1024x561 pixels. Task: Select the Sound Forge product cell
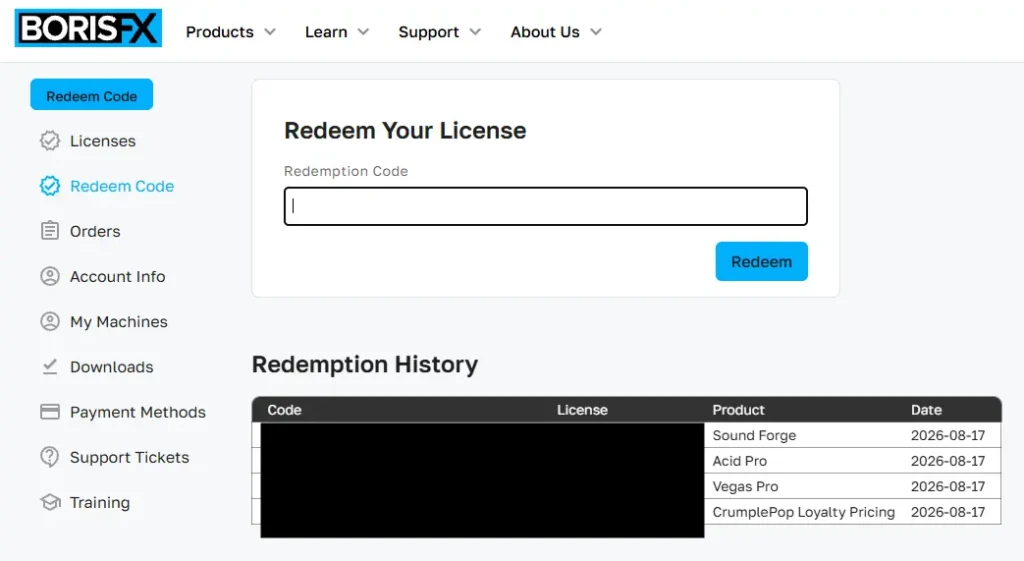pyautogui.click(x=754, y=436)
